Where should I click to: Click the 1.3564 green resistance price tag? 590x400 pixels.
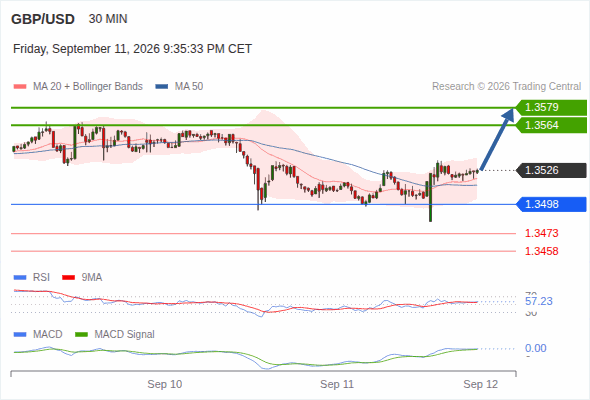point(551,125)
